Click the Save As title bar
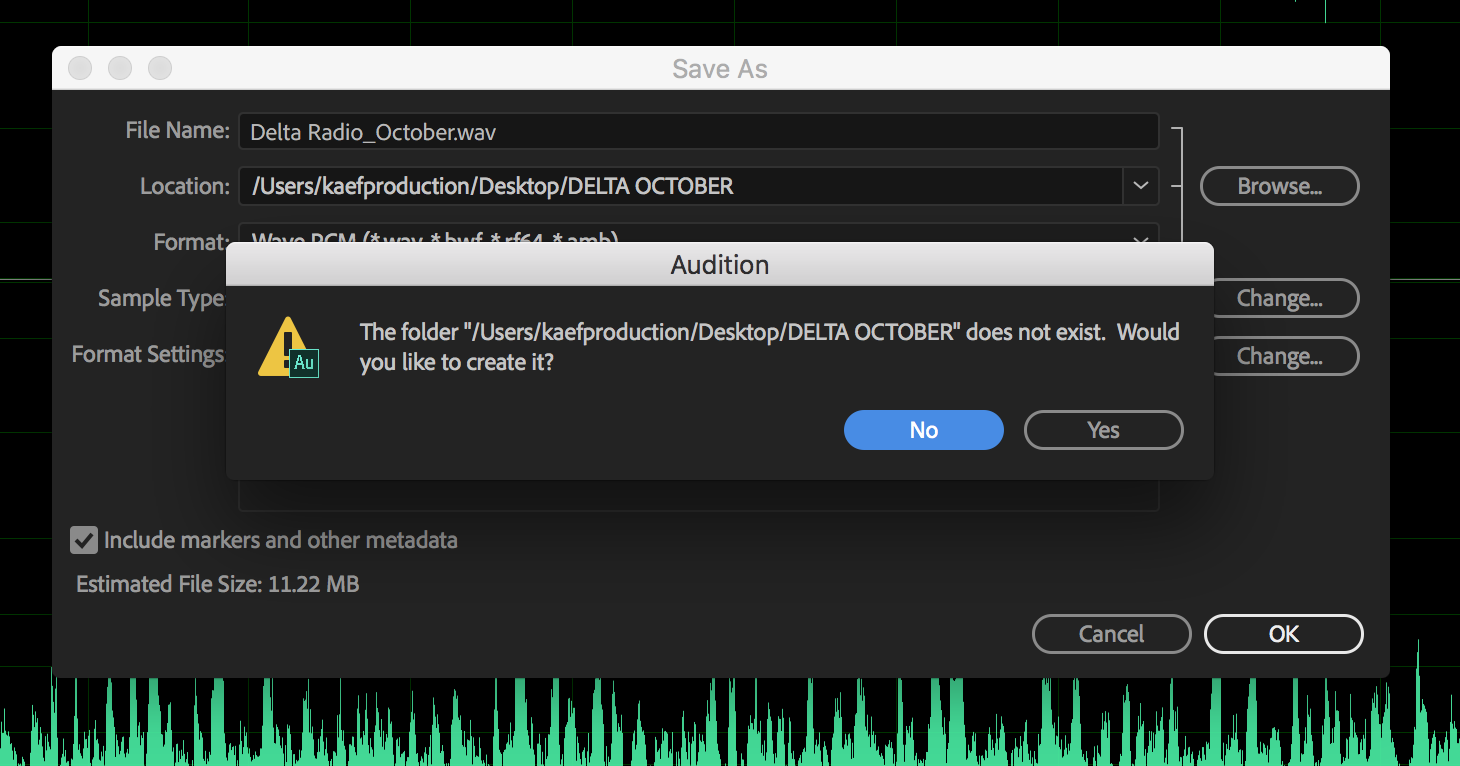The image size is (1460, 766). click(x=720, y=68)
